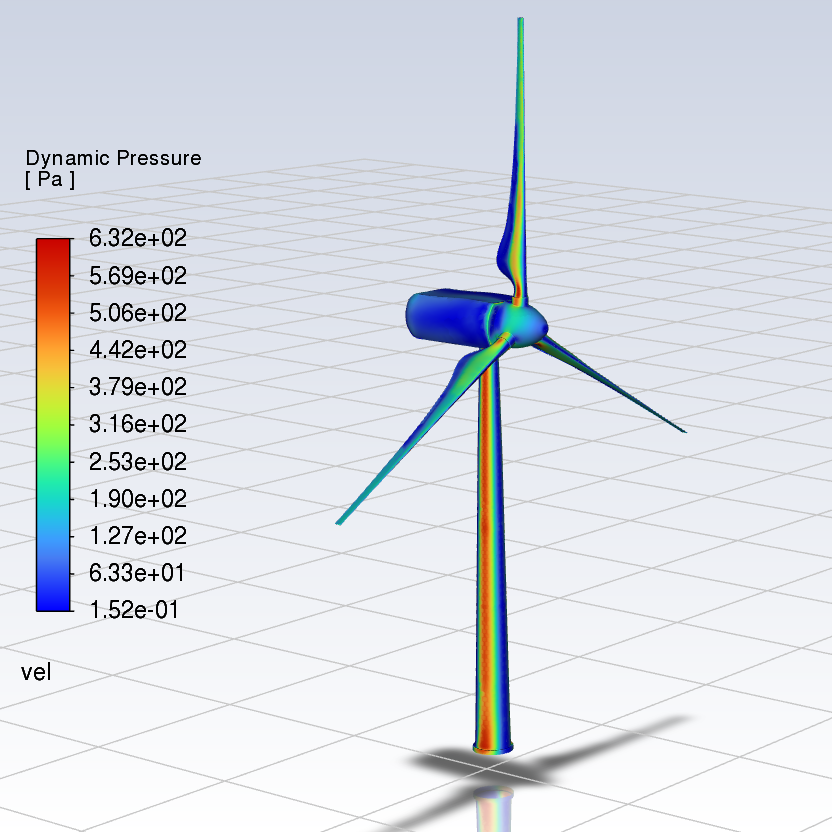Select the 4.42e+02 legend value
This screenshot has height=832, width=832.
pyautogui.click(x=138, y=350)
